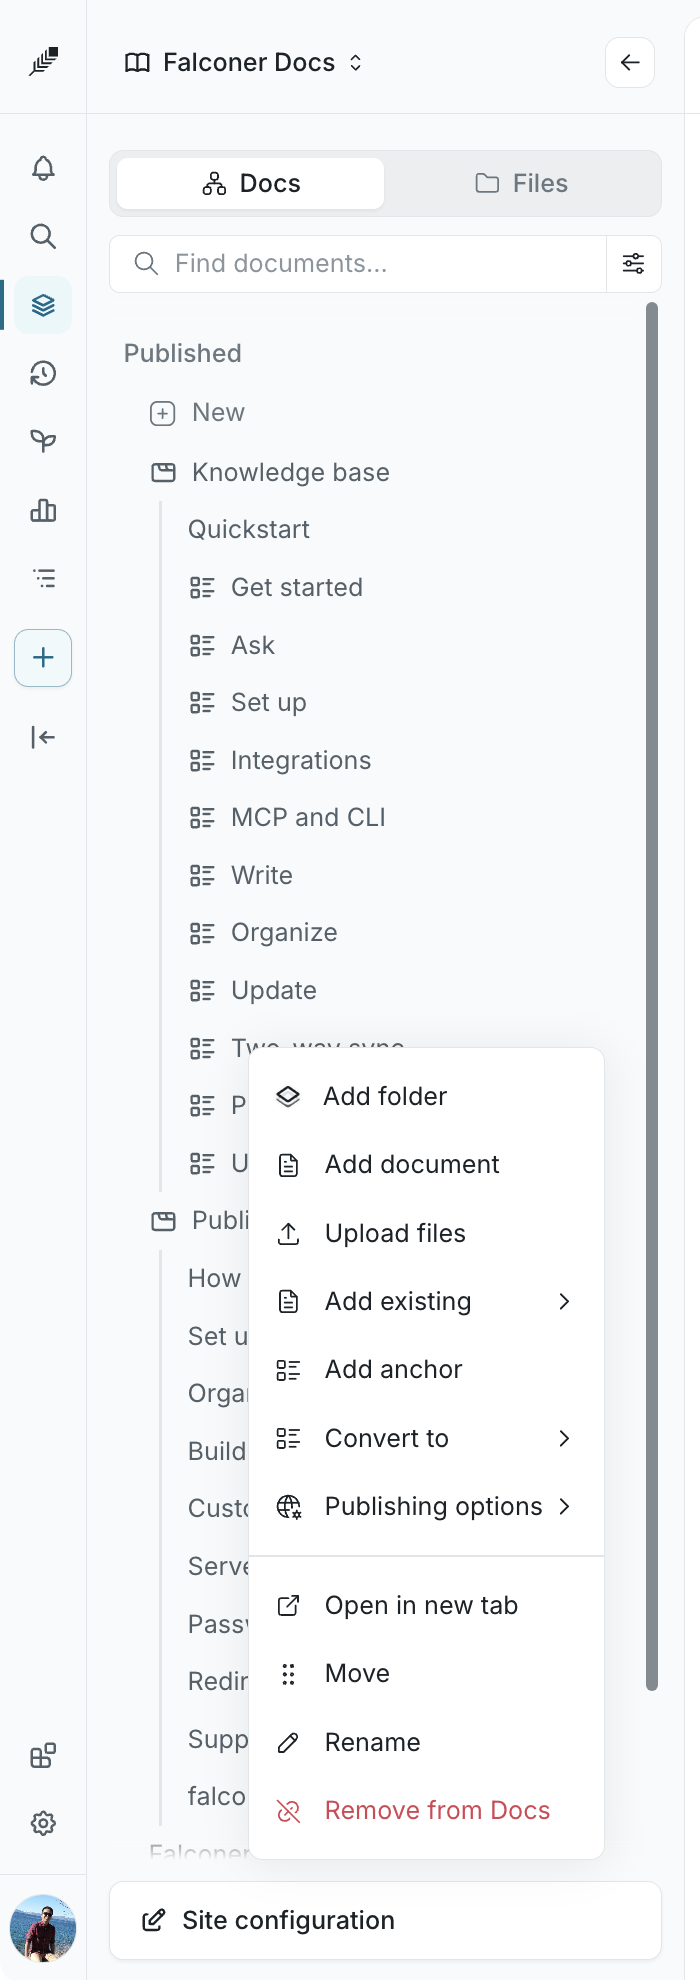The height and width of the screenshot is (1980, 700).
Task: Open the Ask anchor
Action: point(253,645)
